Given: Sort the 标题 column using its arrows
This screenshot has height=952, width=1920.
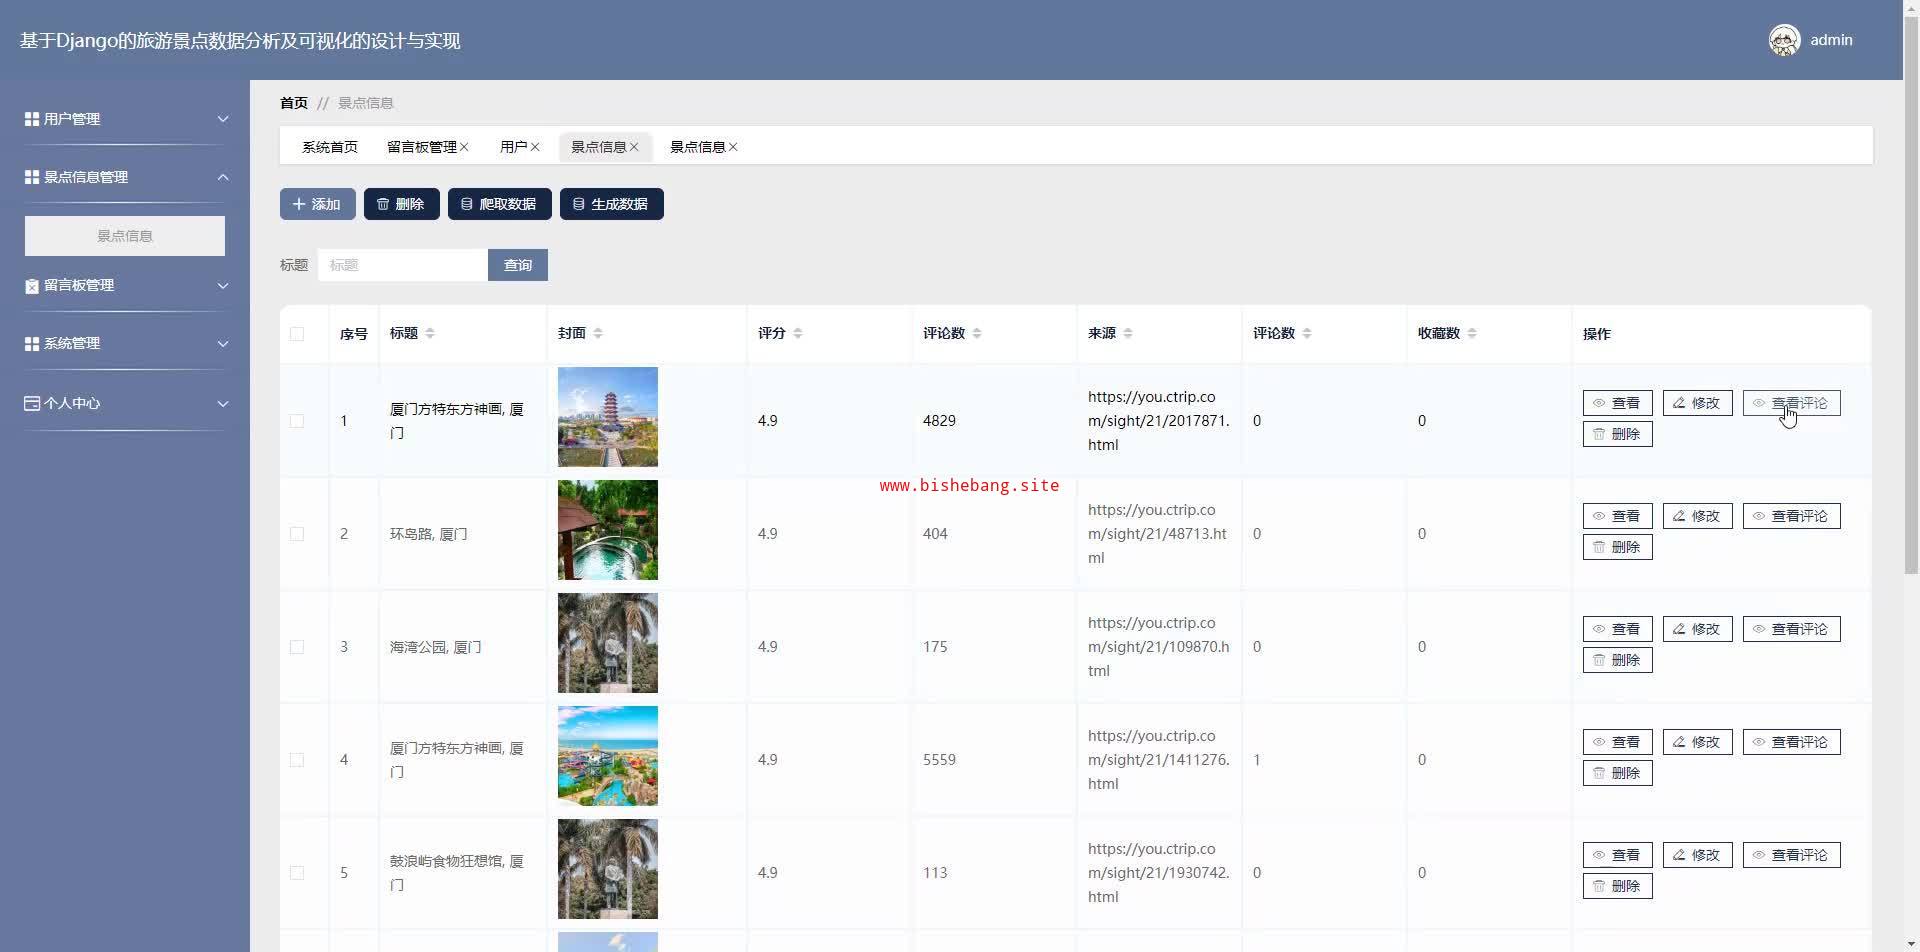Looking at the screenshot, I should pyautogui.click(x=429, y=333).
